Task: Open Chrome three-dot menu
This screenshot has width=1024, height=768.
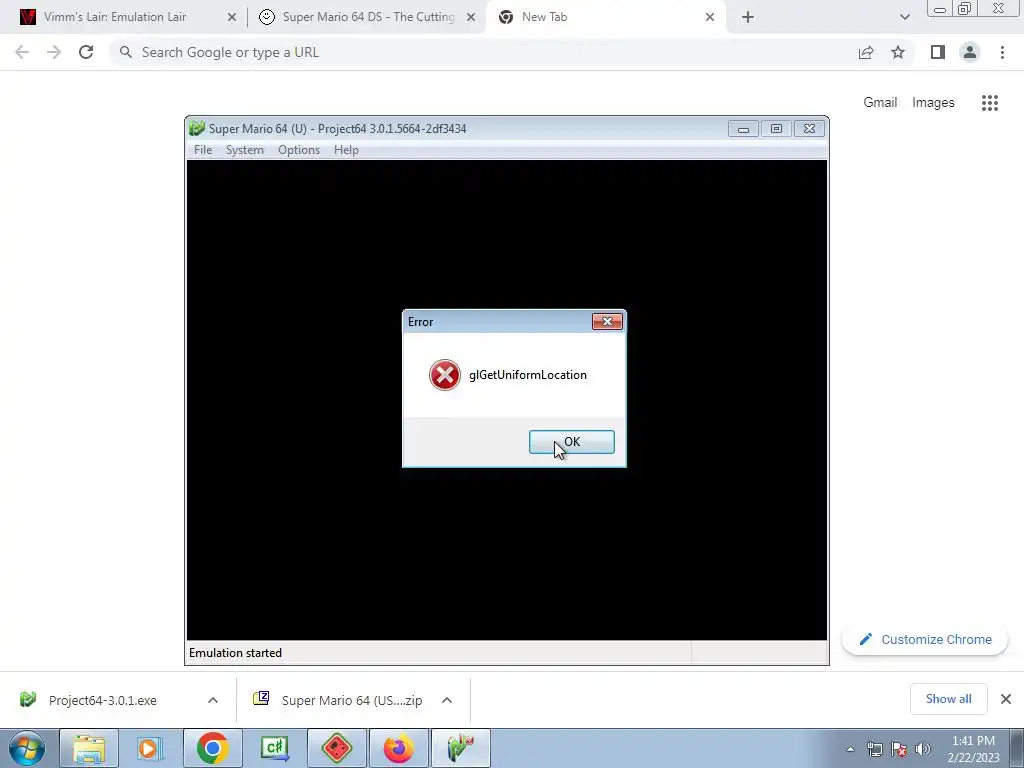Action: [1002, 52]
